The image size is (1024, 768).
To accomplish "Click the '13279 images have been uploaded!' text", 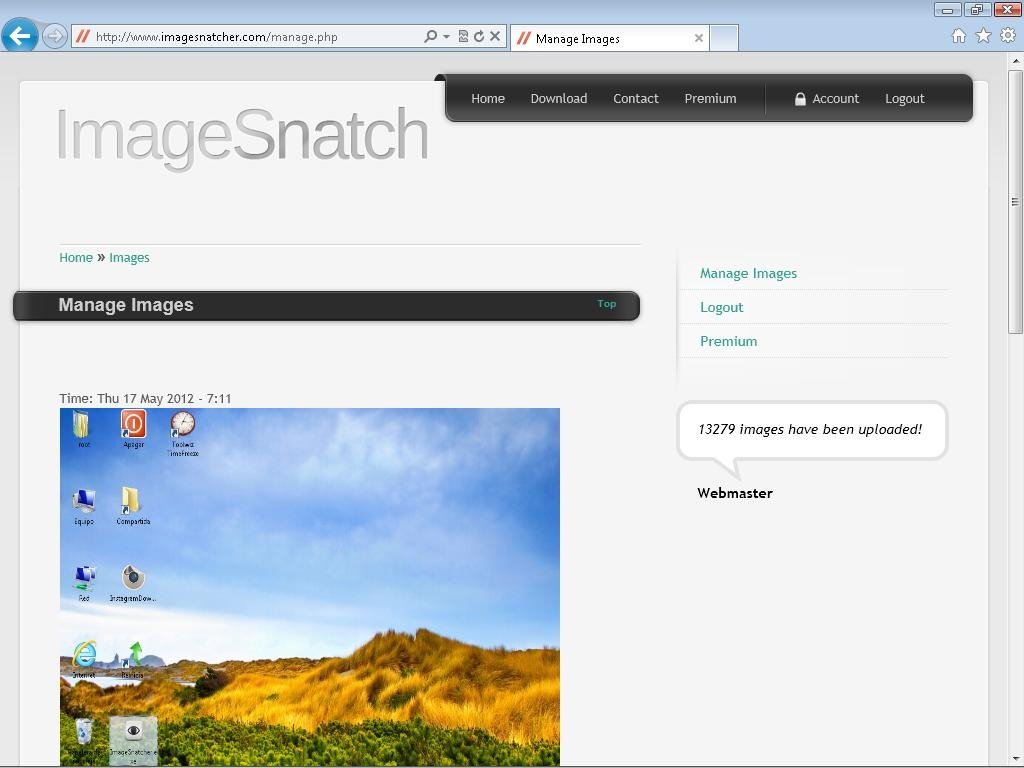I will click(x=810, y=429).
